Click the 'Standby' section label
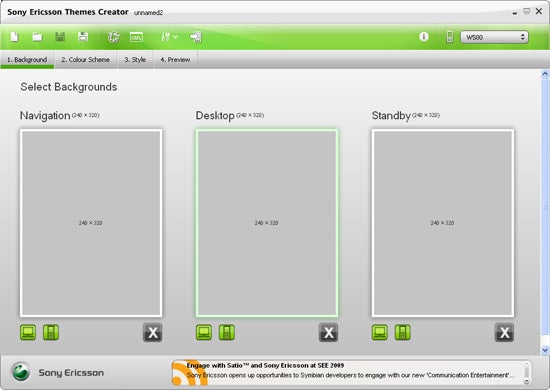This screenshot has width=550, height=390. 391,115
